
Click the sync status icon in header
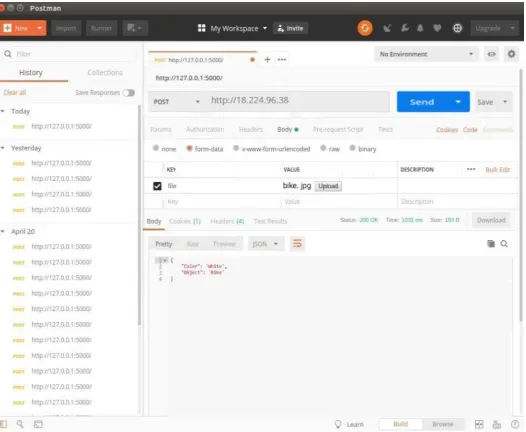coord(365,28)
